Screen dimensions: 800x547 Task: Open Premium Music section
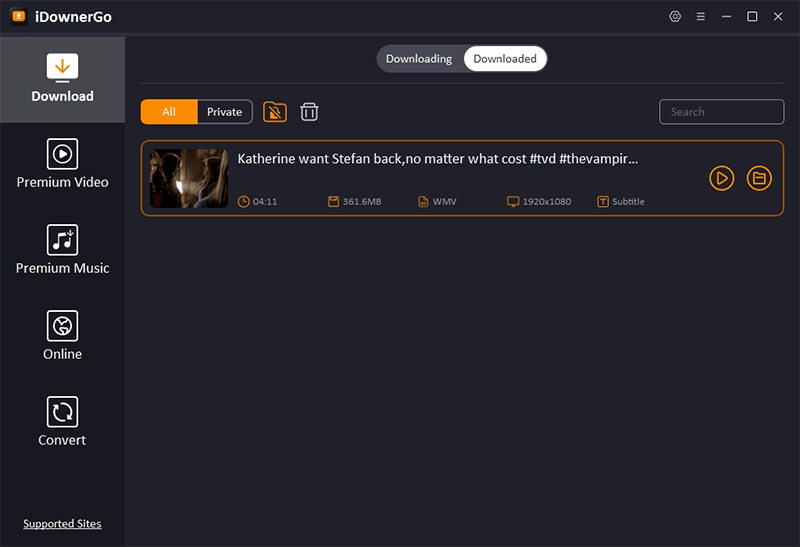pos(62,251)
